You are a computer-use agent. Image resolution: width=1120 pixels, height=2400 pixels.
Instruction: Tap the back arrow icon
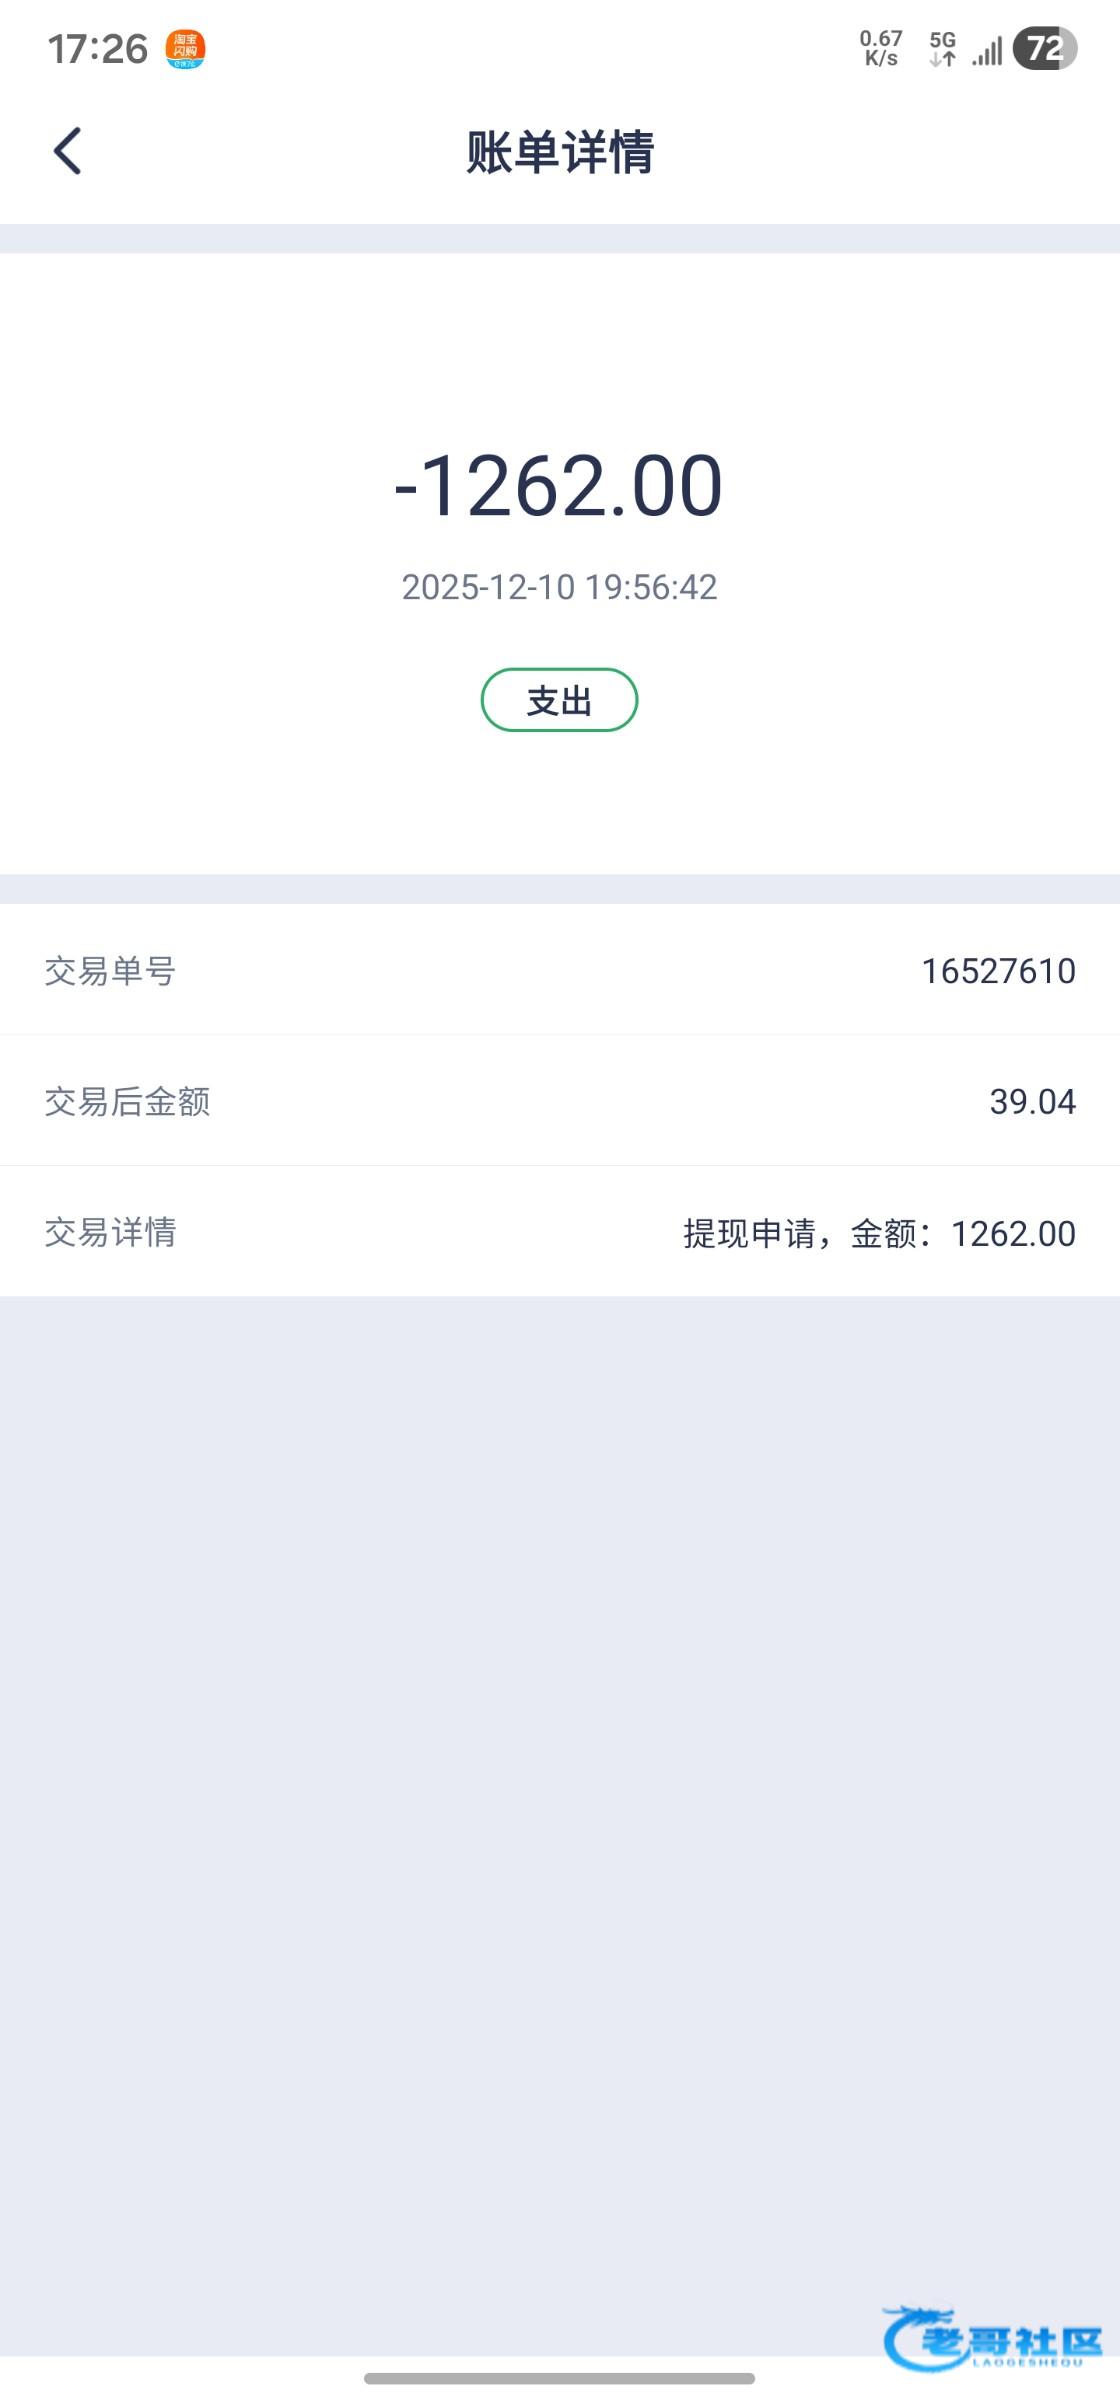(x=67, y=152)
